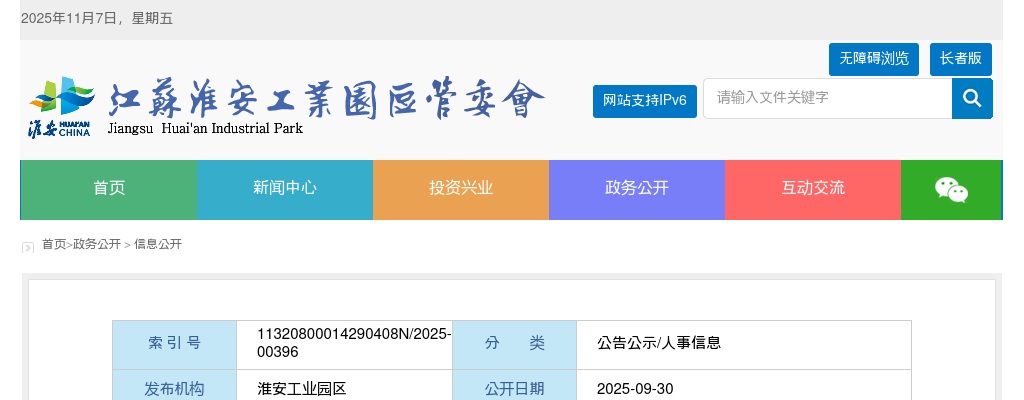Click the 公告公示/人事信息 category value
The image size is (1024, 400).
pyautogui.click(x=658, y=343)
